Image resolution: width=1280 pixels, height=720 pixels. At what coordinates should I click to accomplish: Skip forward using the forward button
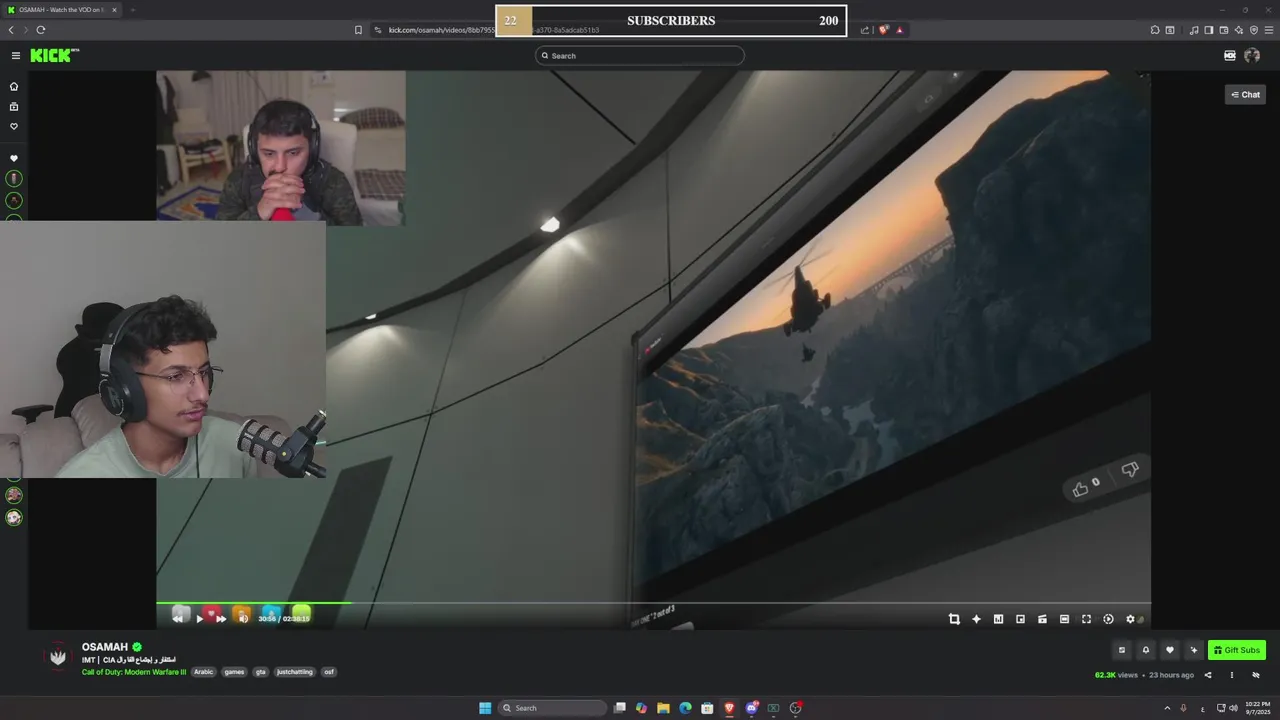coord(221,619)
